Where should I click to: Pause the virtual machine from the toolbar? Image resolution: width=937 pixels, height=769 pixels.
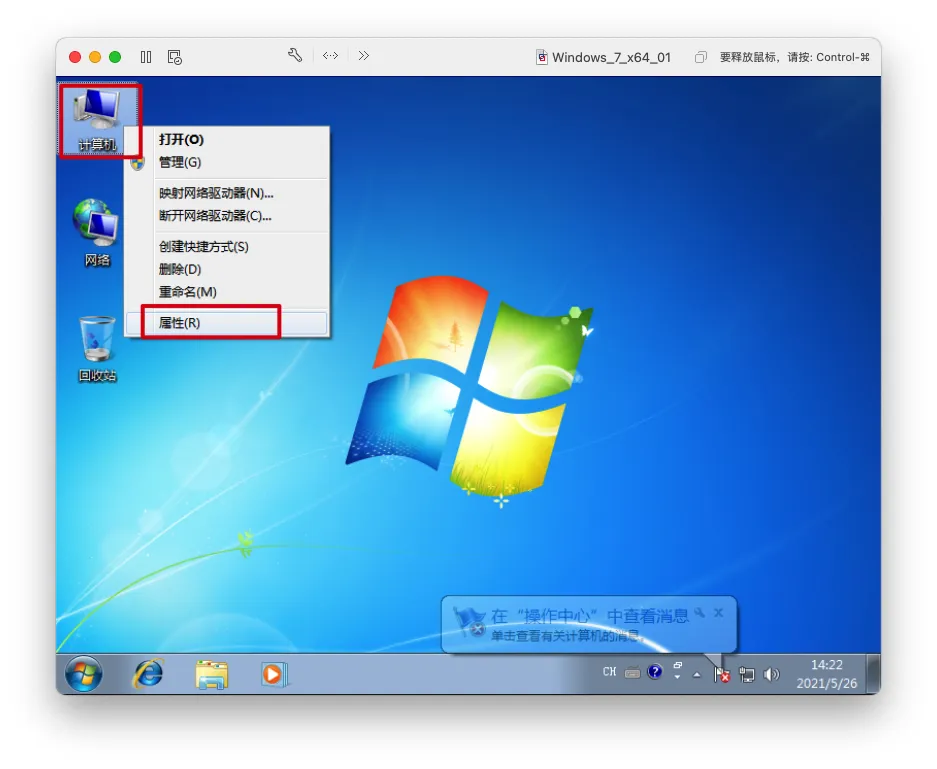pyautogui.click(x=146, y=57)
